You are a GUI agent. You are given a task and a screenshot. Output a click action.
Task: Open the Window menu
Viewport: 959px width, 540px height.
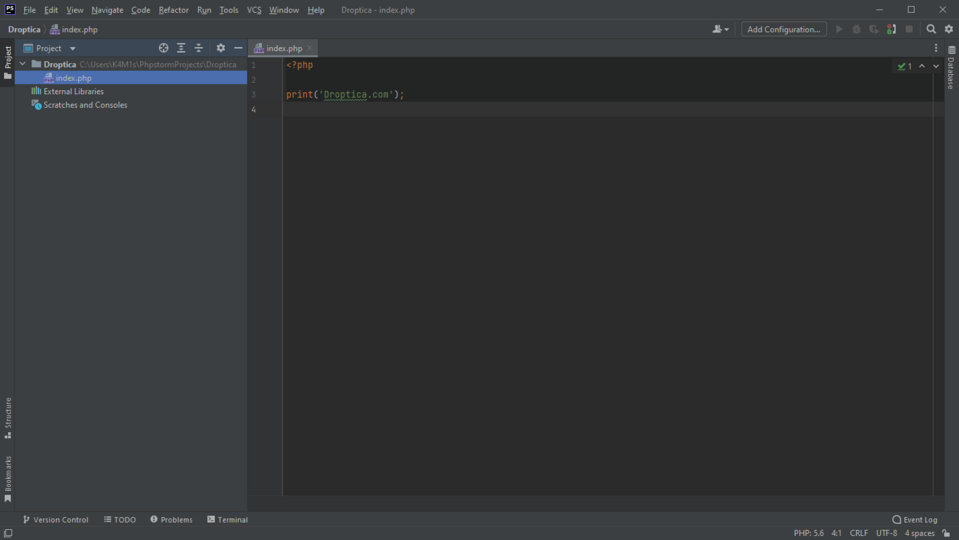(284, 10)
